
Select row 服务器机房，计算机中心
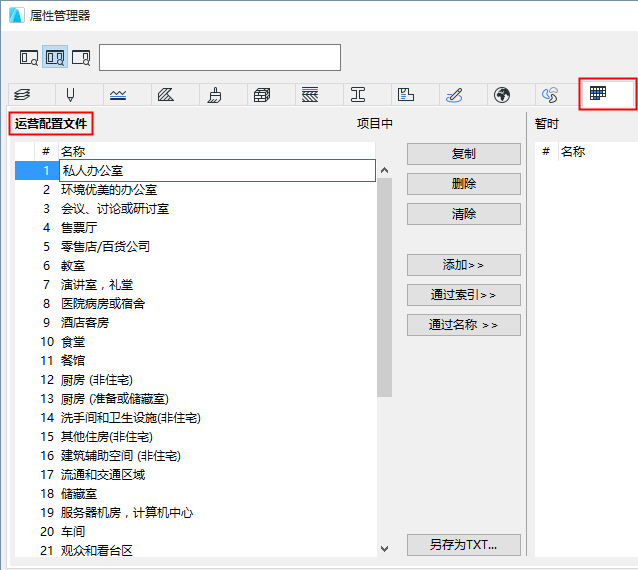[x=195, y=513]
